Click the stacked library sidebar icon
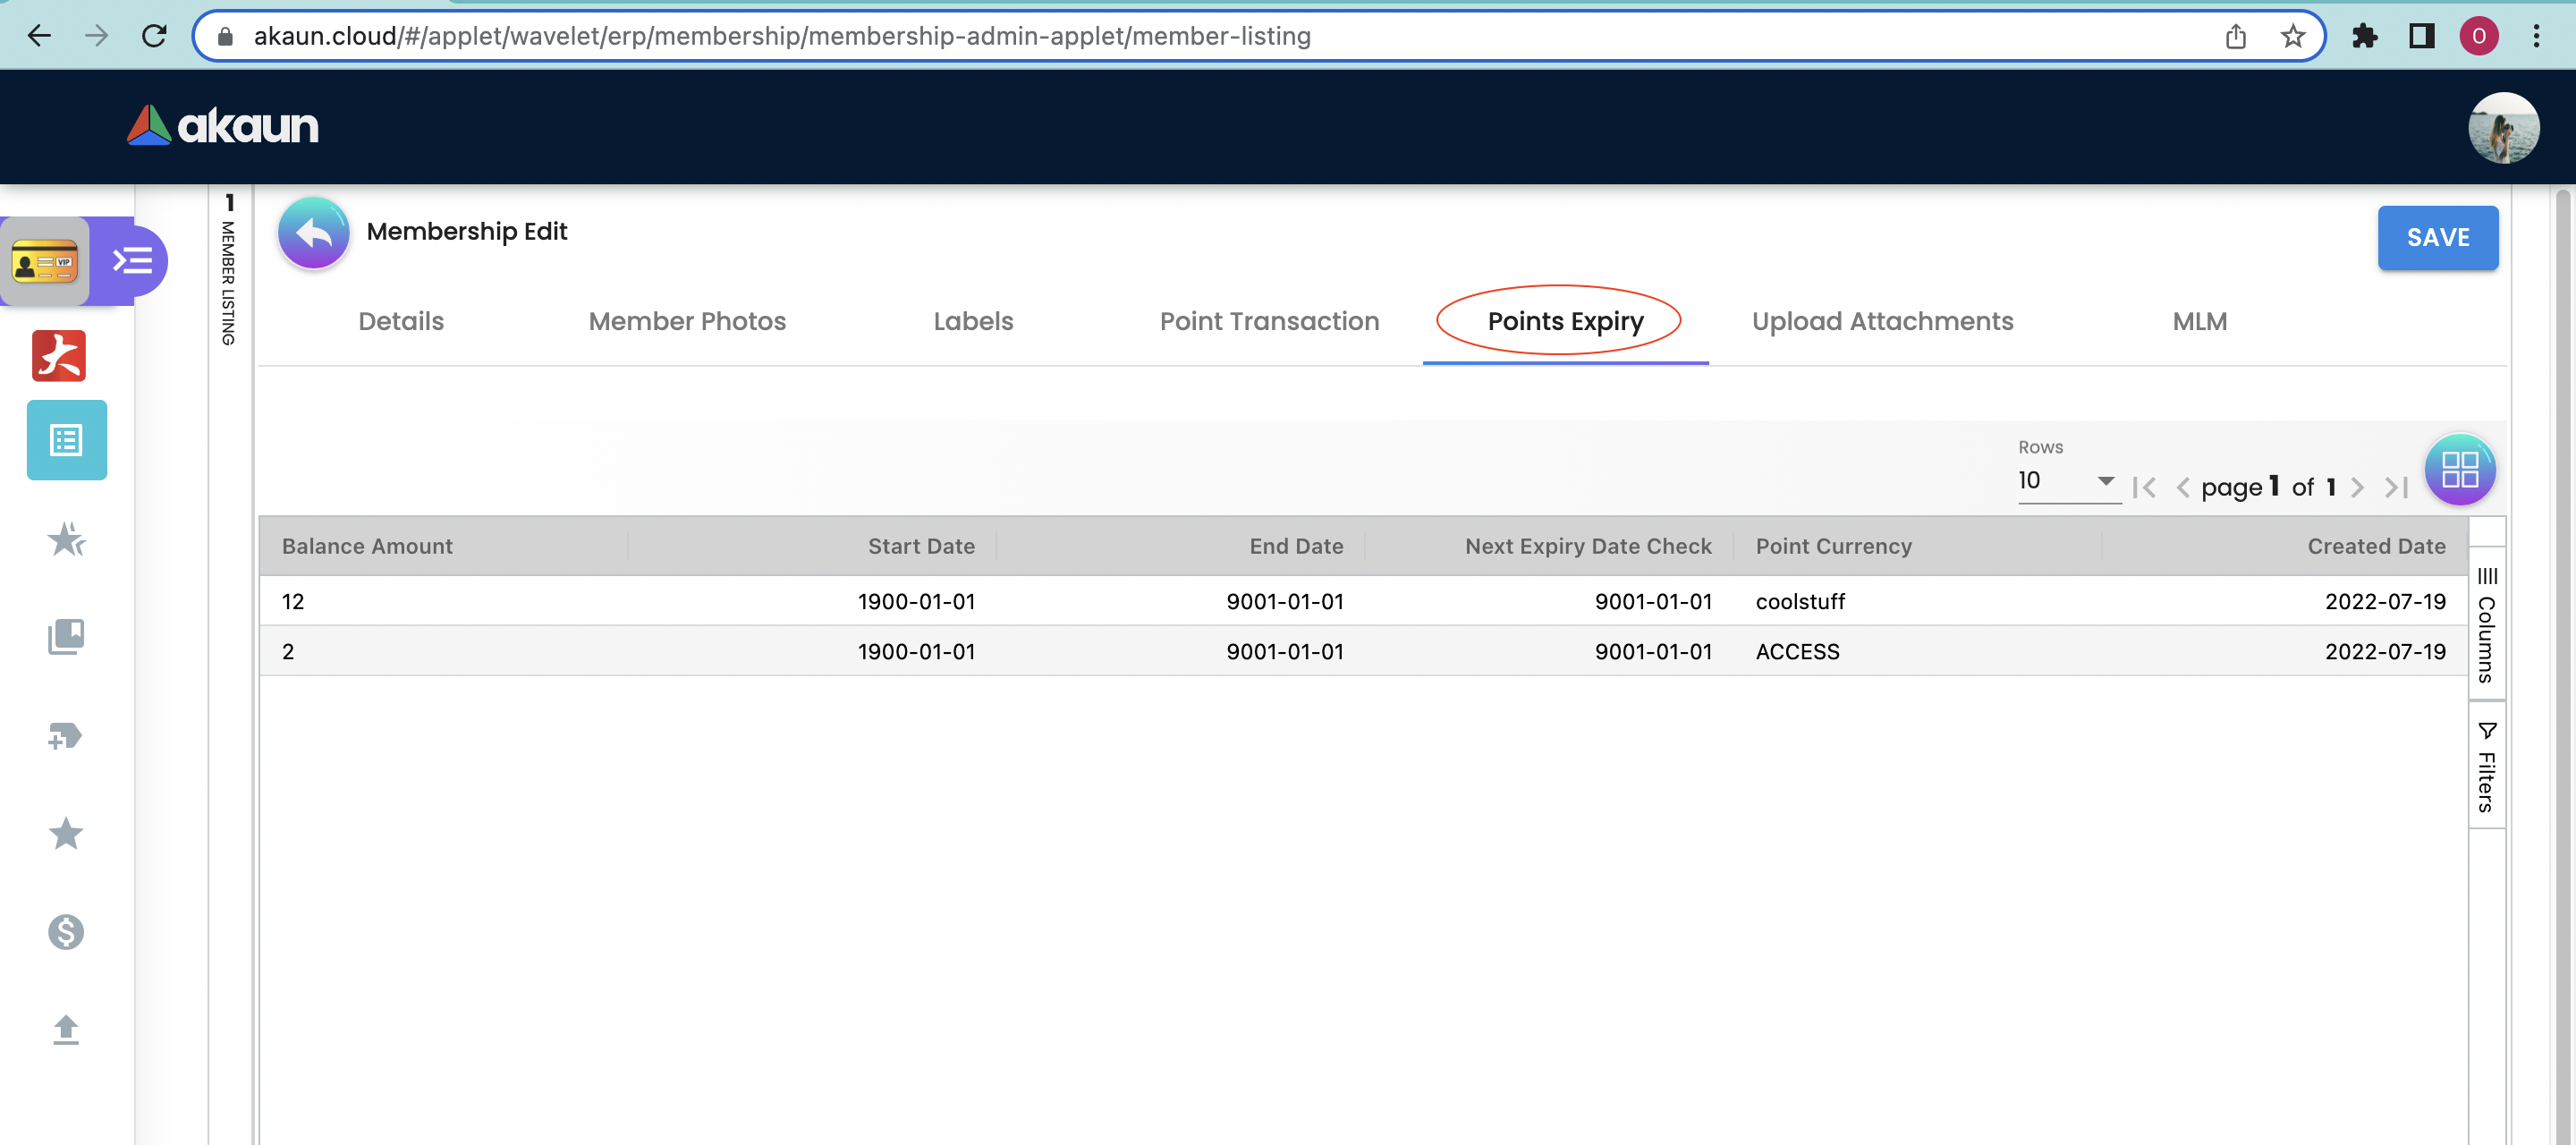The height and width of the screenshot is (1145, 2576). tap(66, 636)
